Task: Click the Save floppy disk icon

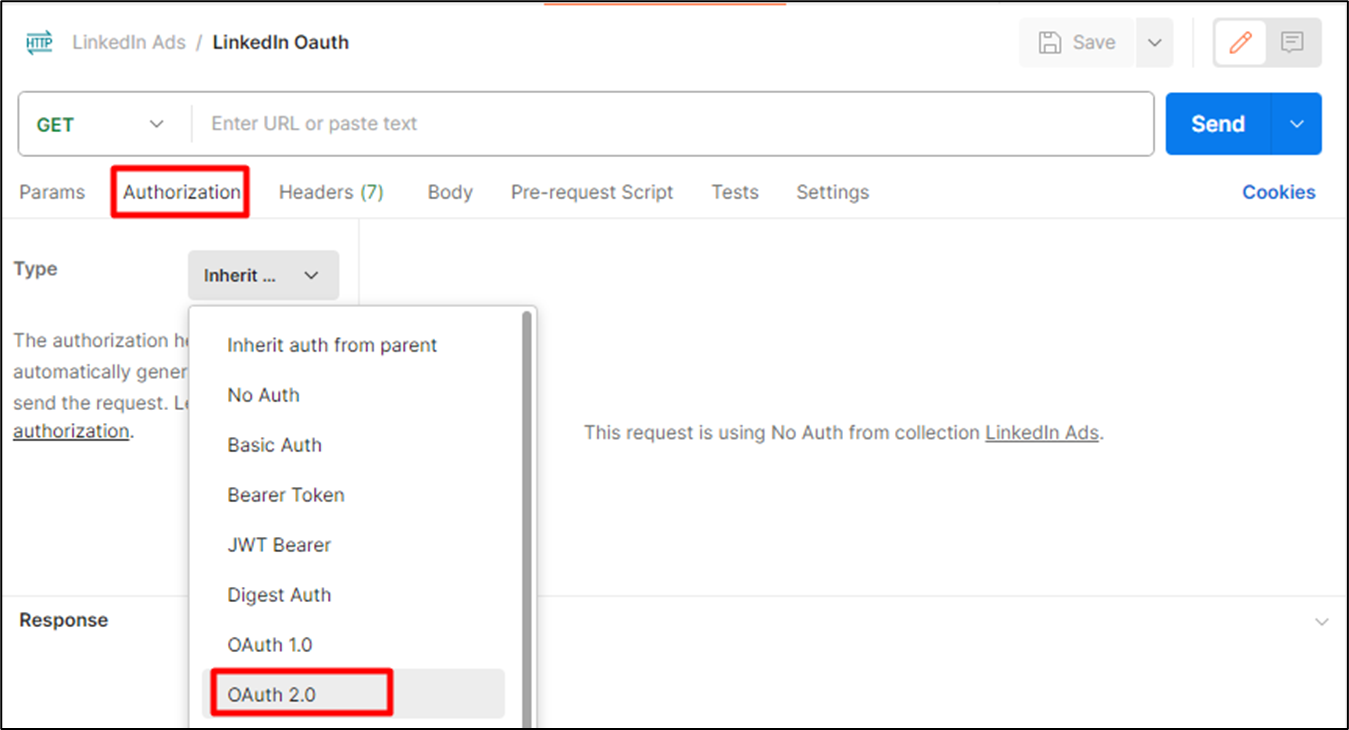Action: click(x=1050, y=43)
